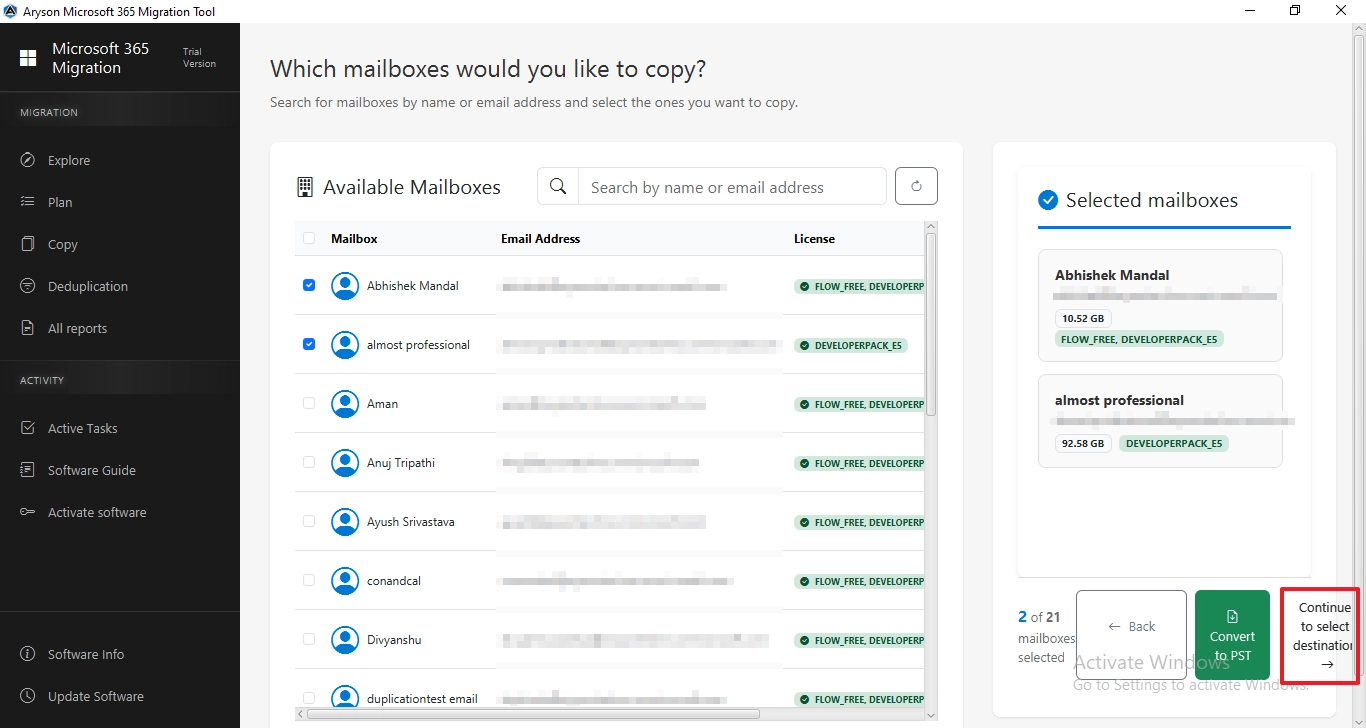Click the conandcal avatar icon
This screenshot has height=728, width=1366.
click(345, 581)
